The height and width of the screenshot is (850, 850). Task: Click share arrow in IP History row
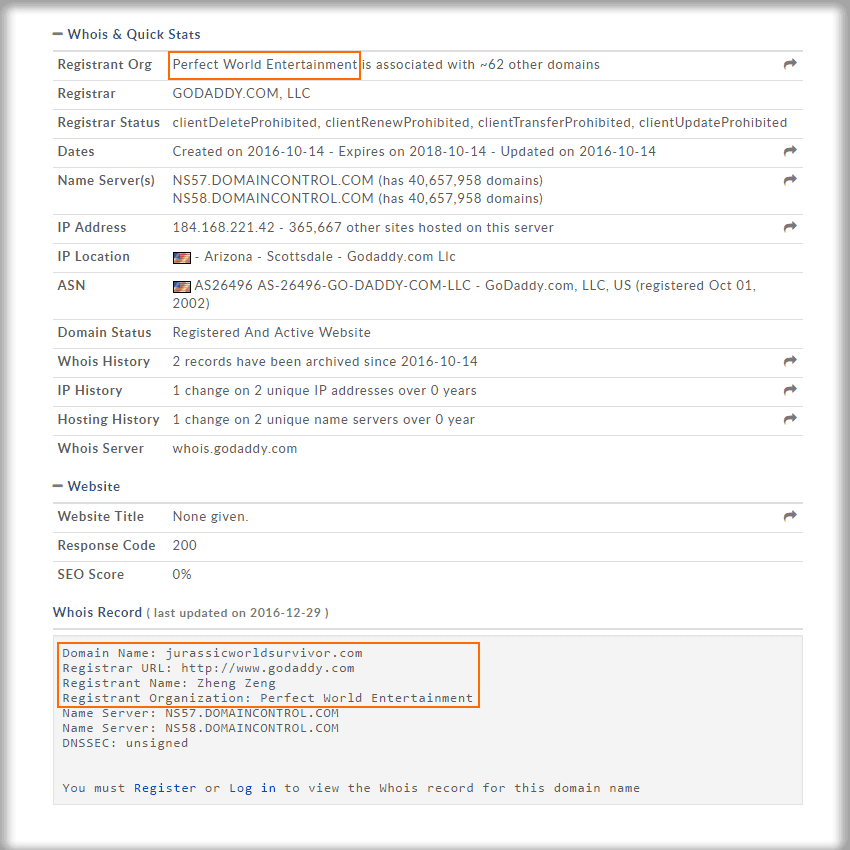tap(790, 390)
